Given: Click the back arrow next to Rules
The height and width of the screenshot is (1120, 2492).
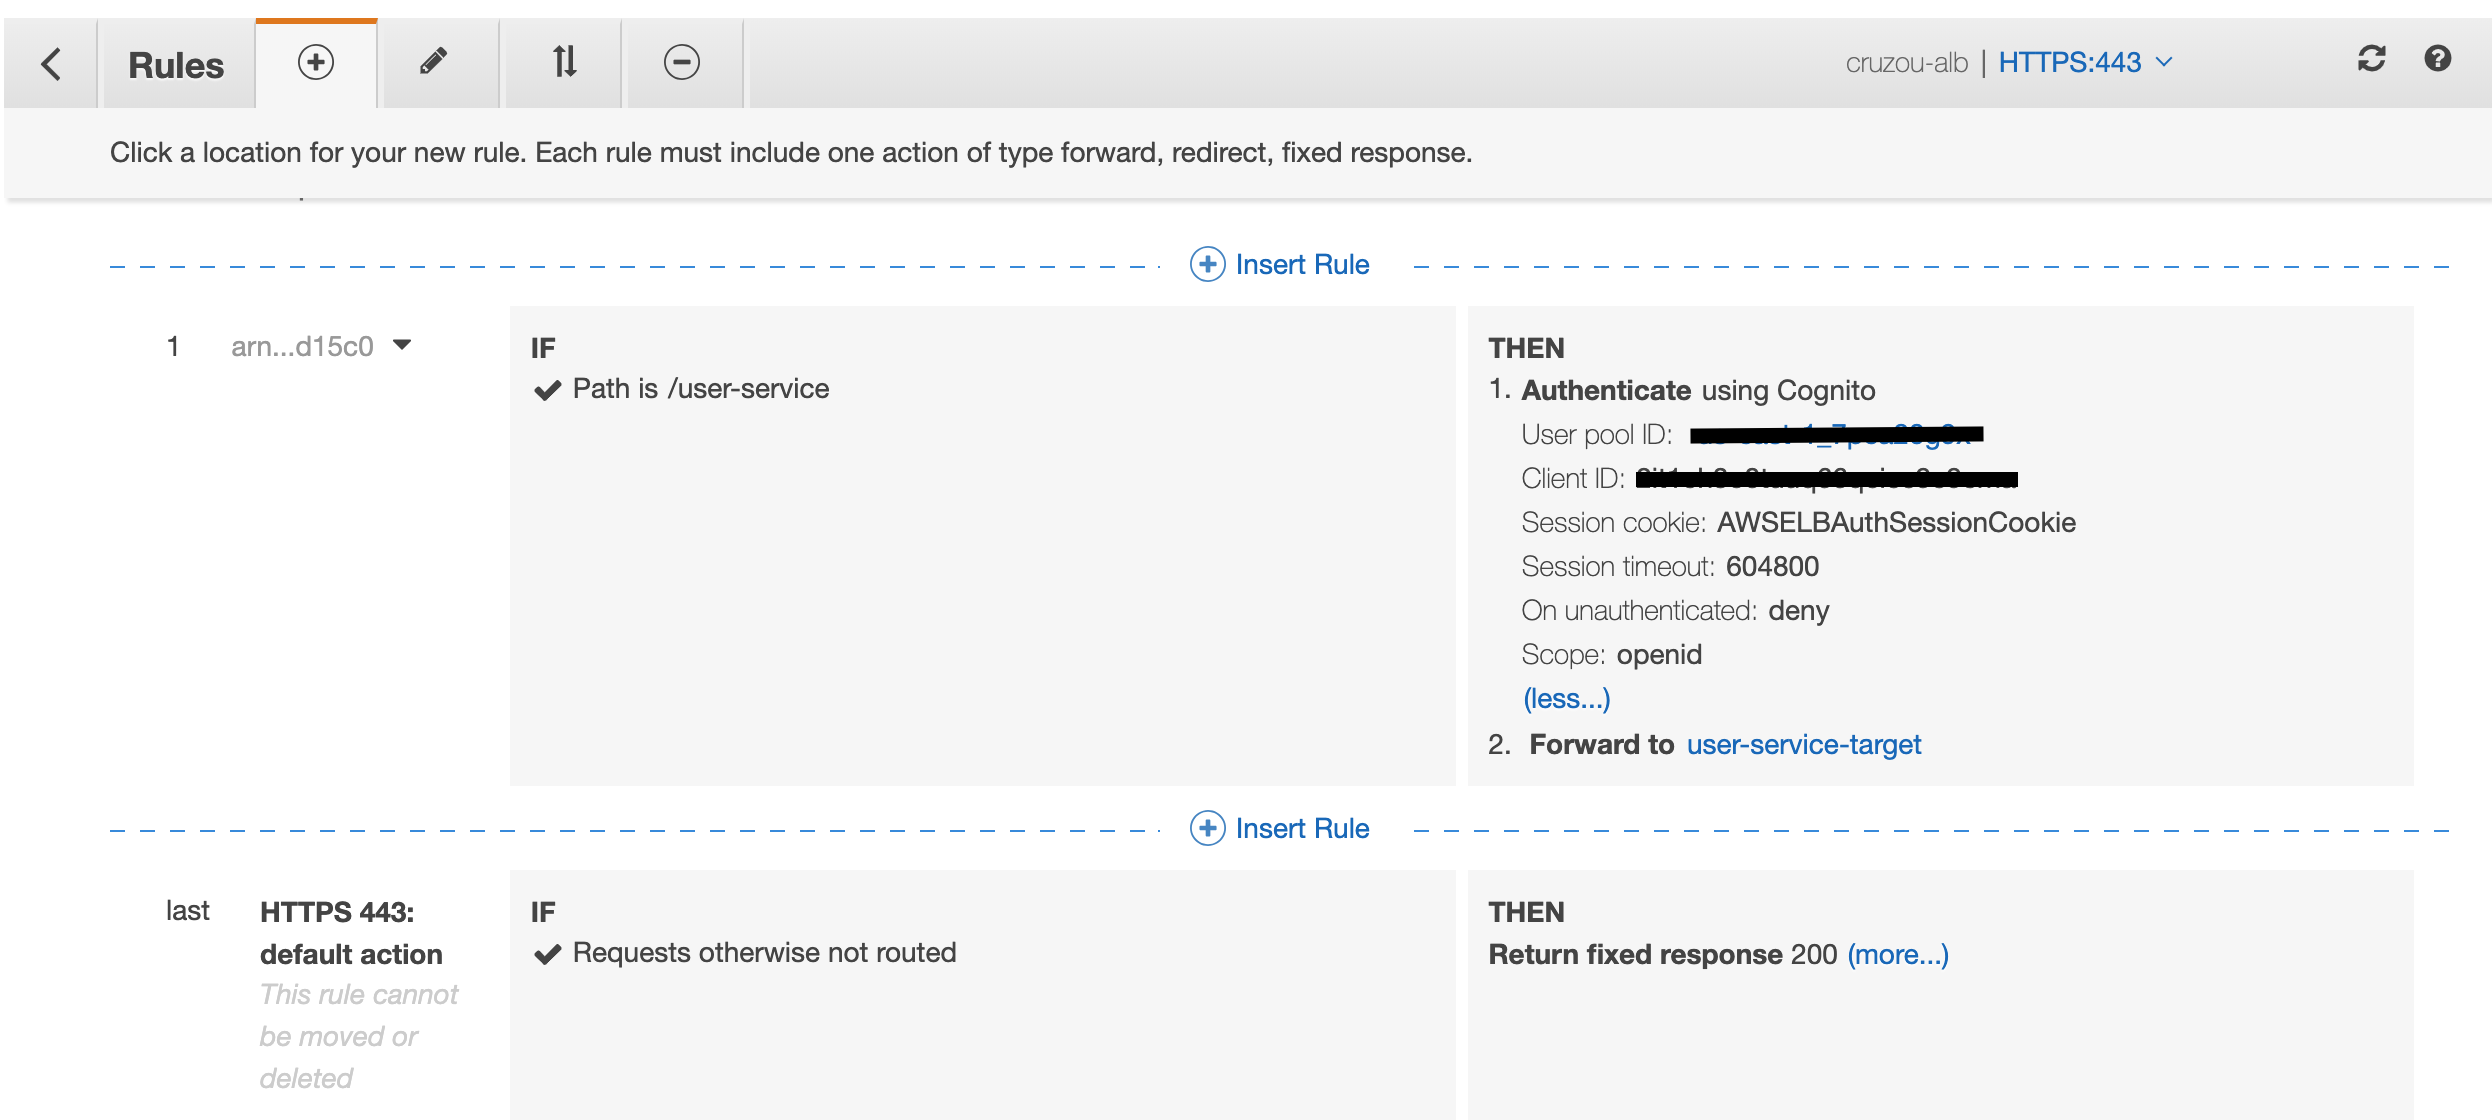Looking at the screenshot, I should (x=50, y=62).
